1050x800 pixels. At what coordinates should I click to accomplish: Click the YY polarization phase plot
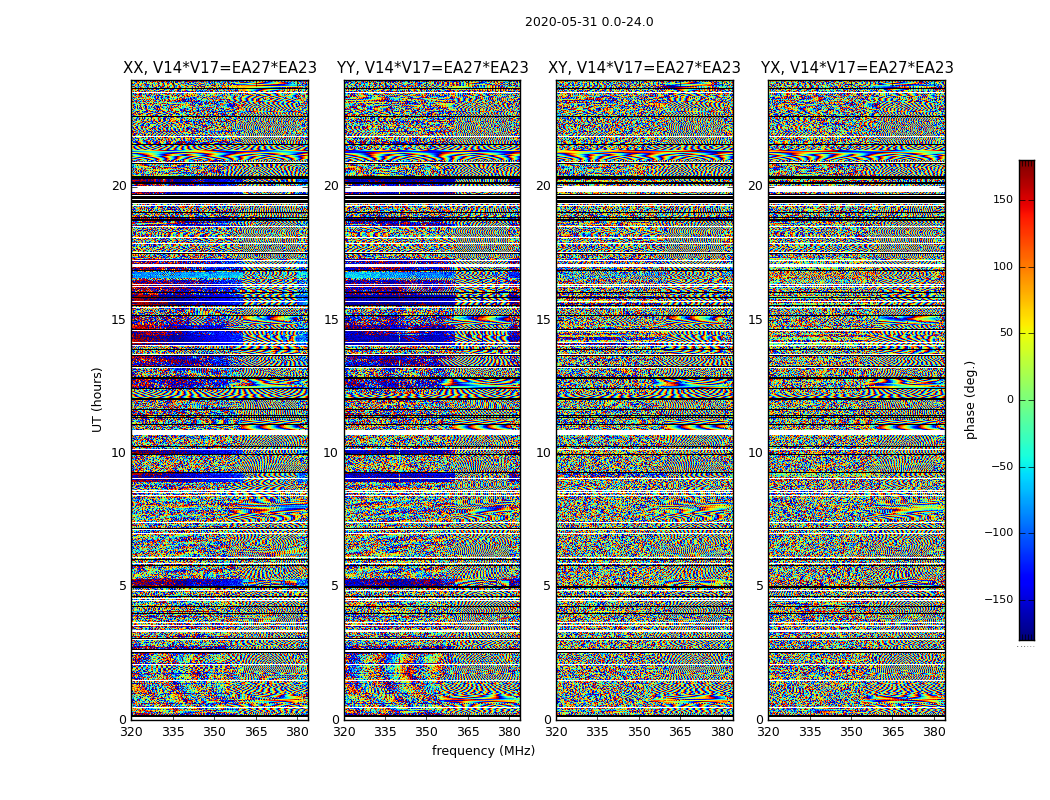point(432,400)
